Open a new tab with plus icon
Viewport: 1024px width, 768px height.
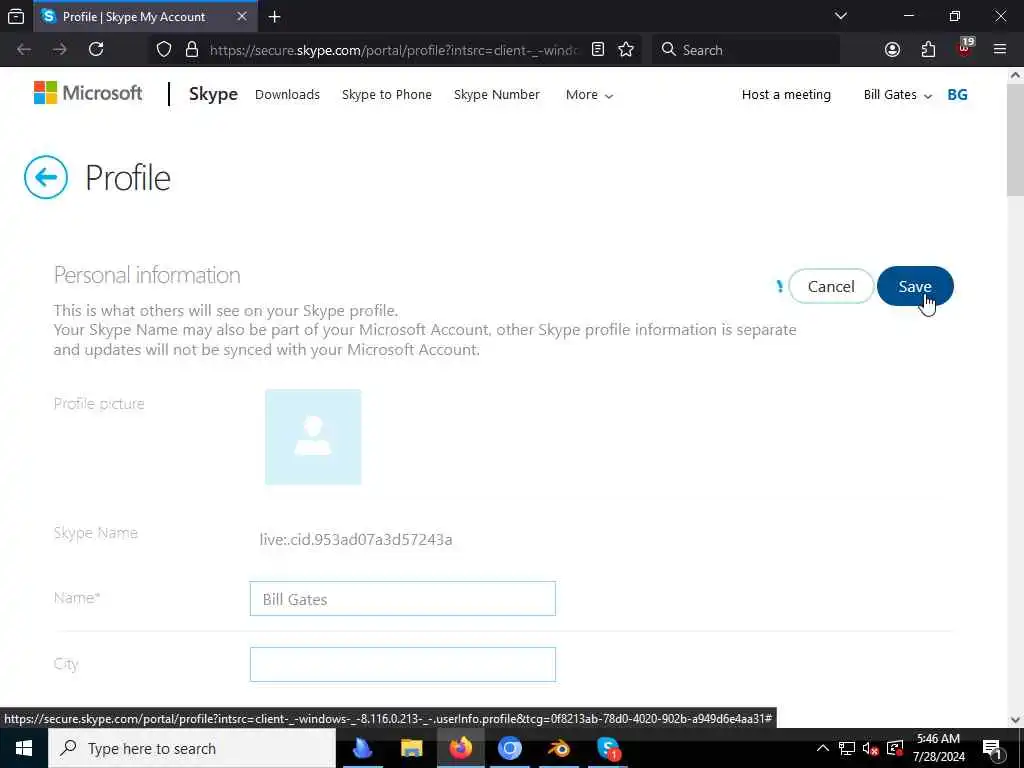pyautogui.click(x=275, y=17)
